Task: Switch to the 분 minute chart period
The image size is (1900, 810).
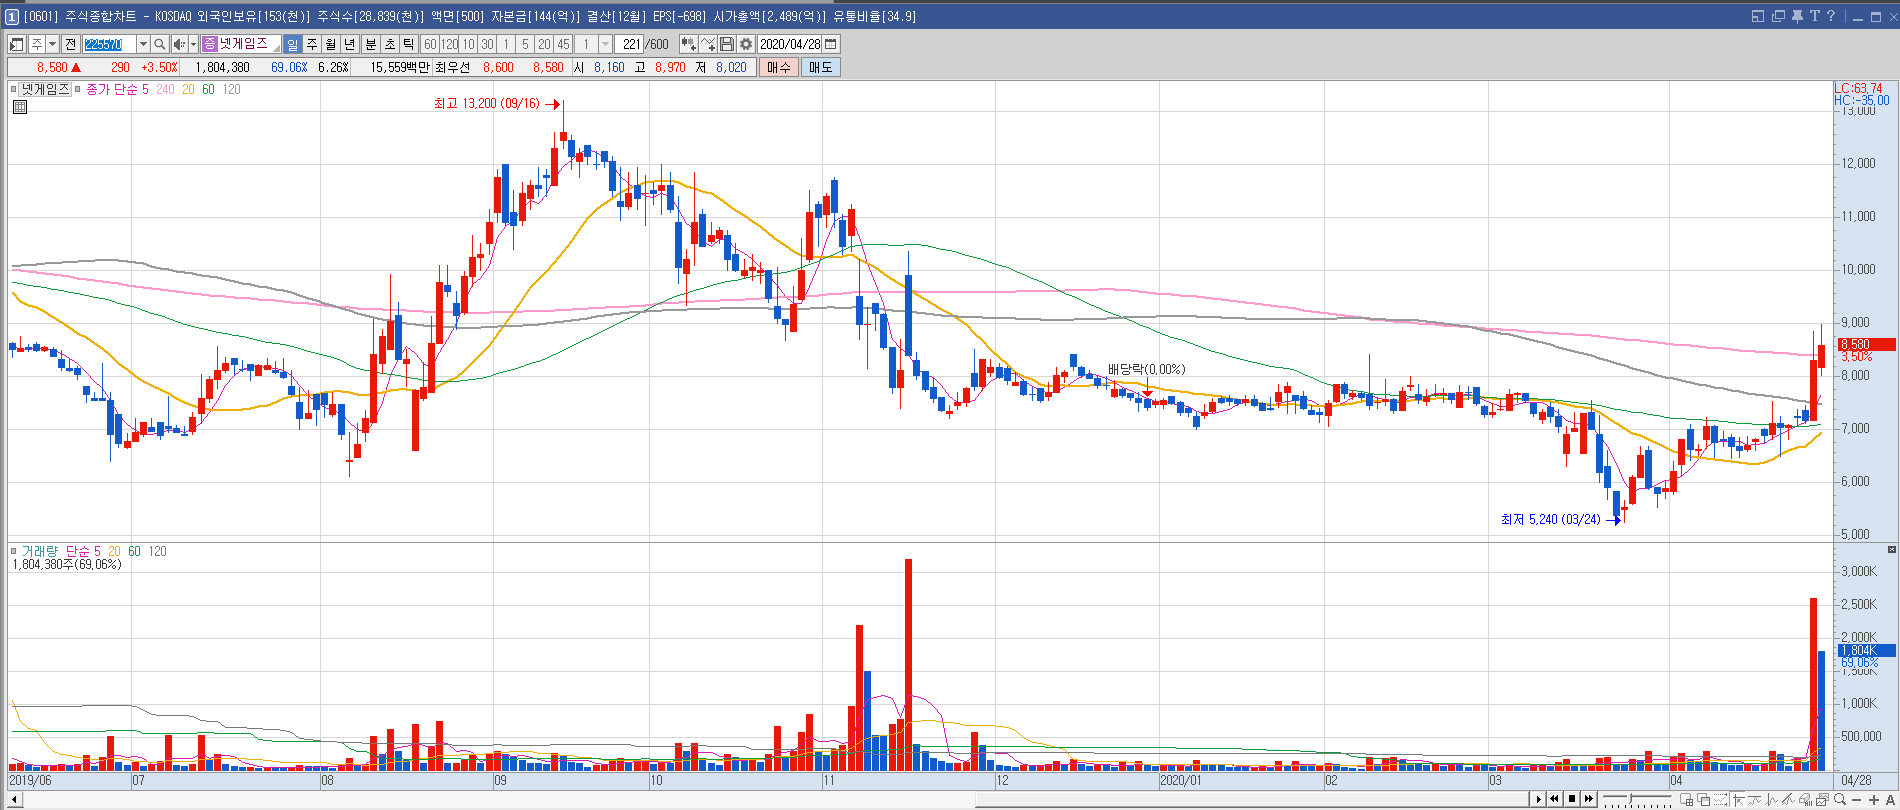Action: 370,44
